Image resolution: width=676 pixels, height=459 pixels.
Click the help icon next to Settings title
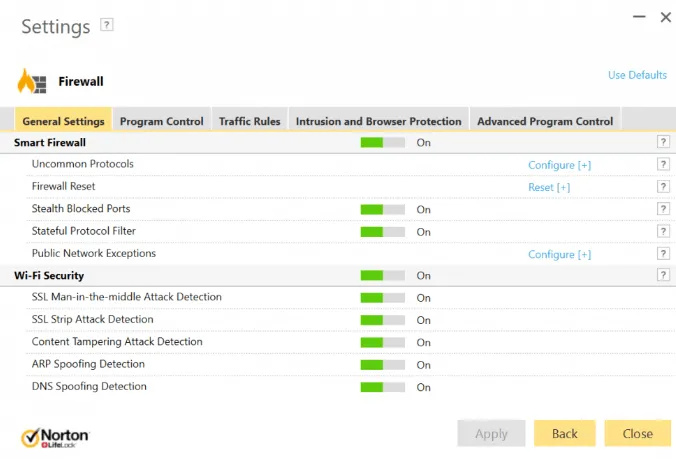coord(108,24)
